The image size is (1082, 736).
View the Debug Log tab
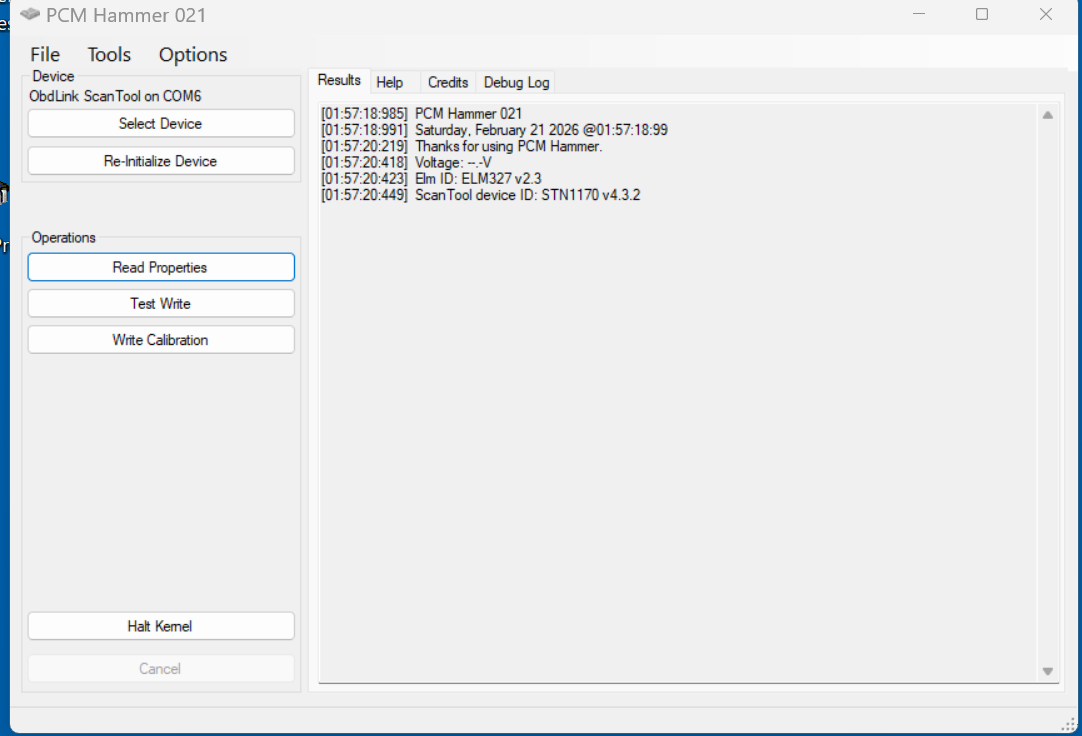[517, 82]
